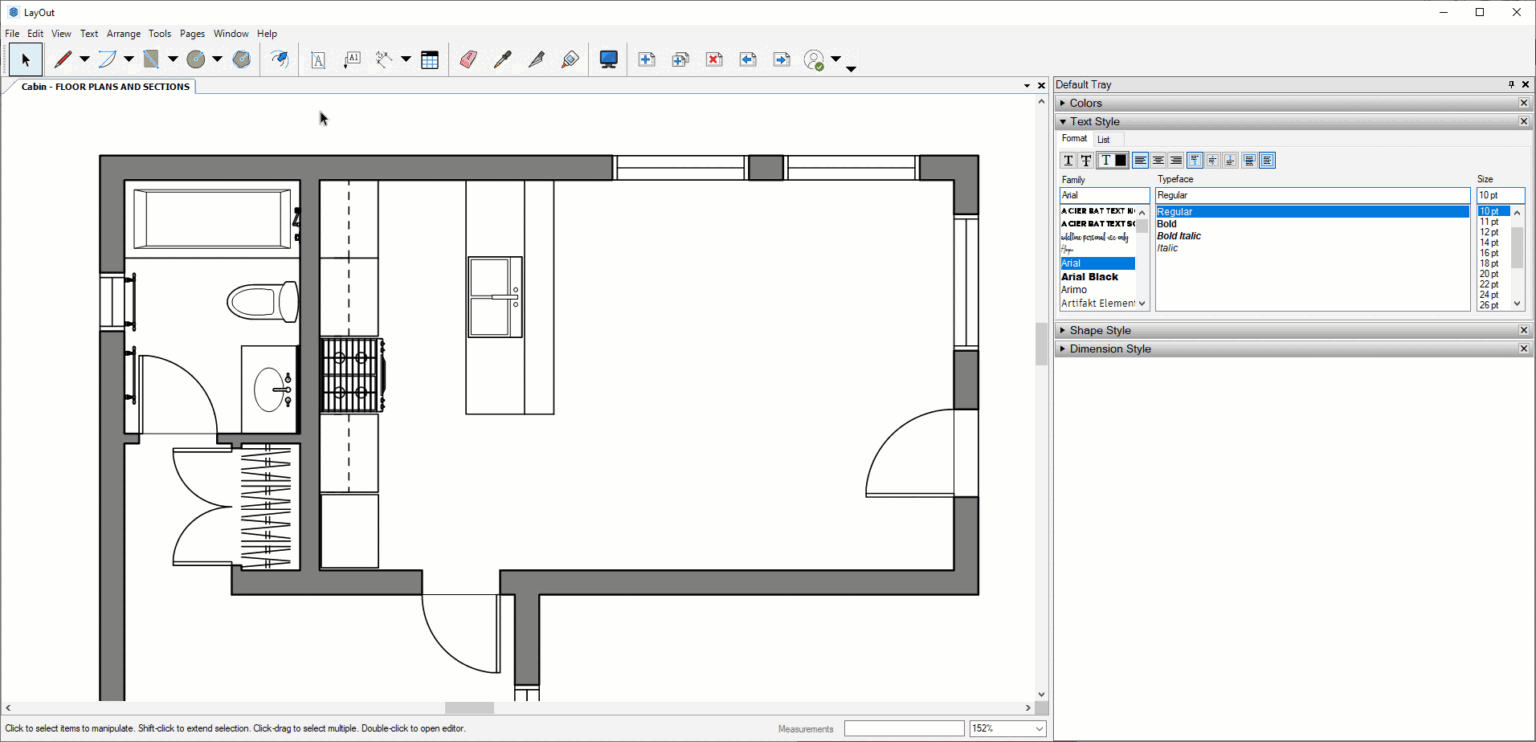
Task: Toggle underline text formatting
Action: pos(1068,160)
